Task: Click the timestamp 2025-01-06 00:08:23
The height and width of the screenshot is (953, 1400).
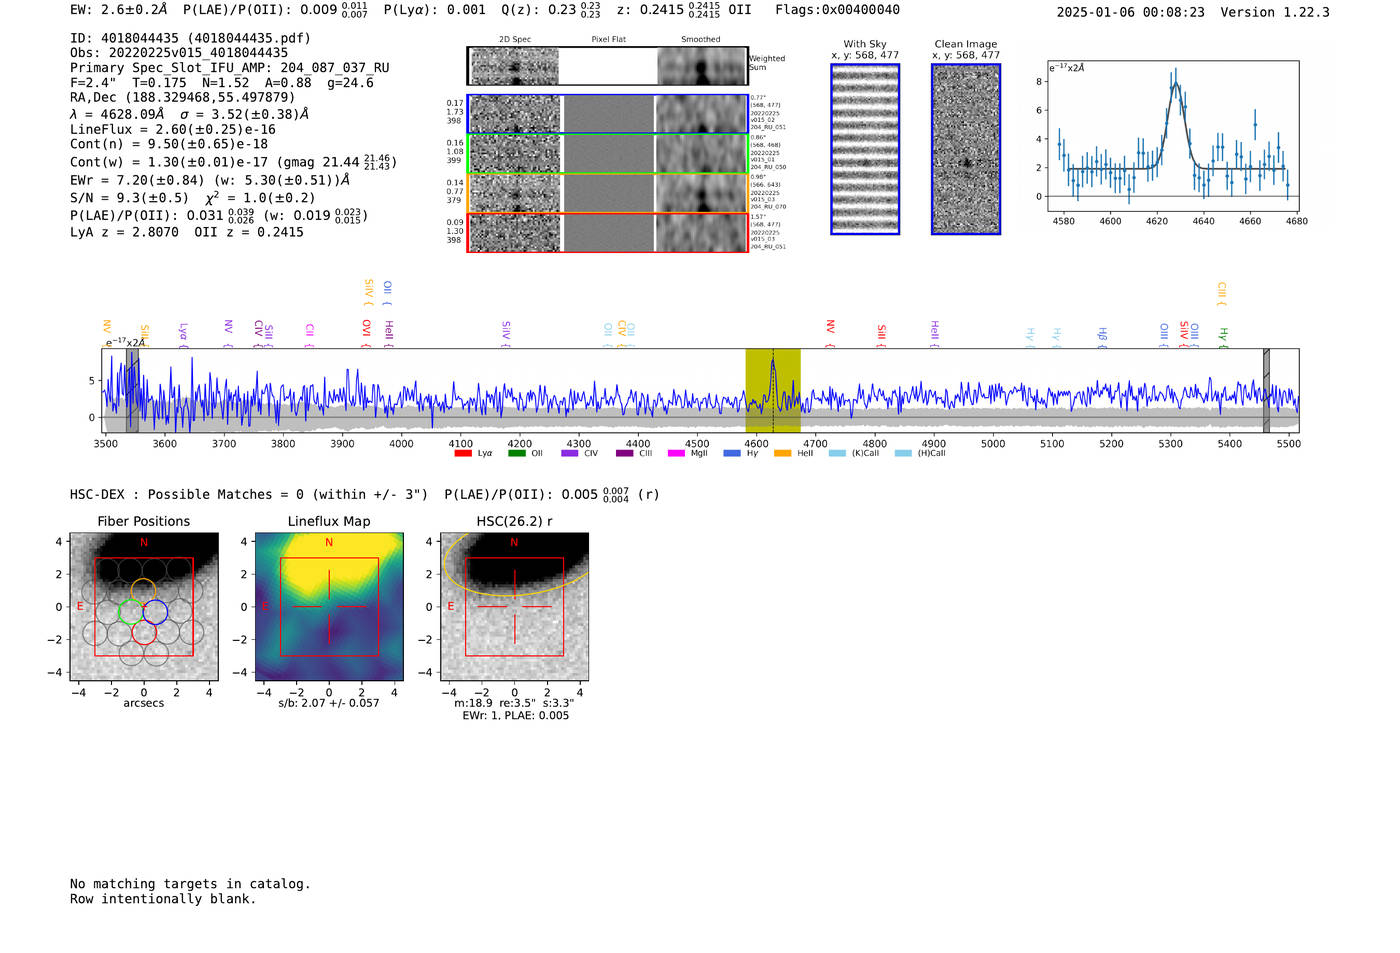Action: [1131, 12]
